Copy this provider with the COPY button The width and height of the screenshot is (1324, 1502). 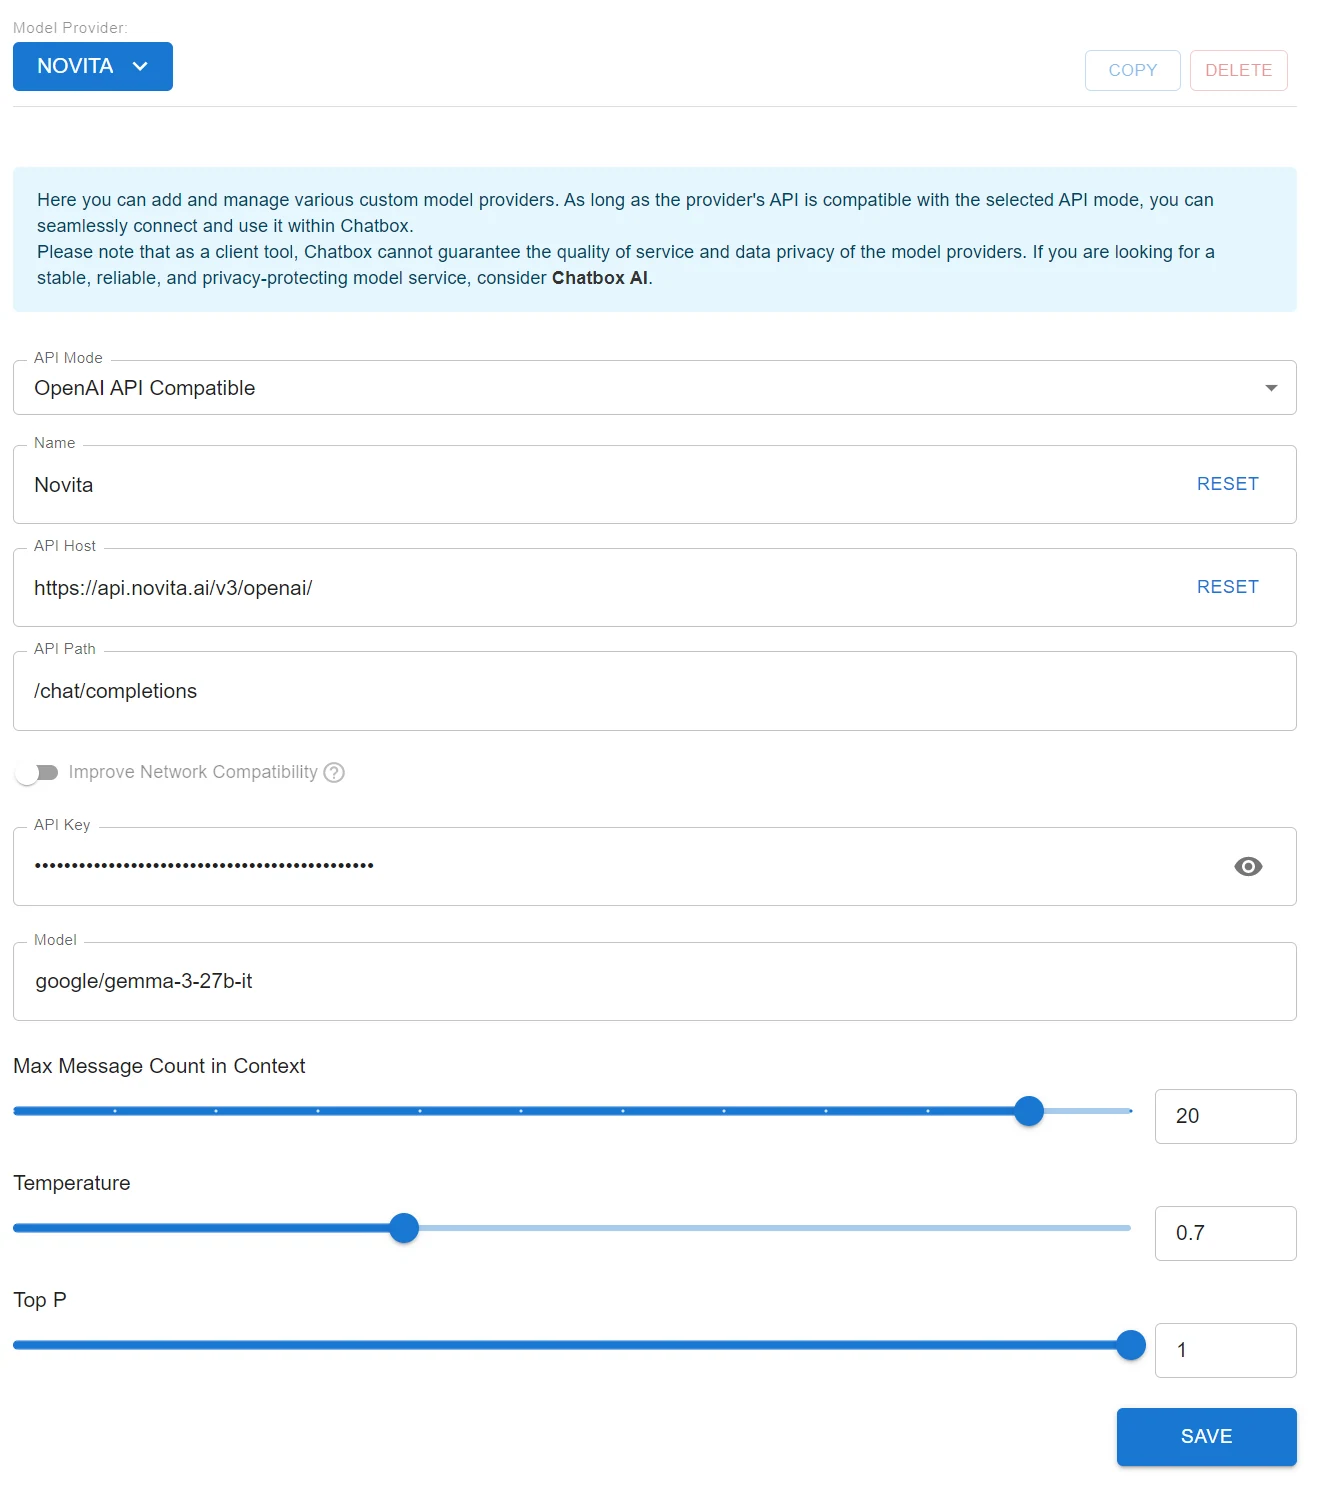1133,70
